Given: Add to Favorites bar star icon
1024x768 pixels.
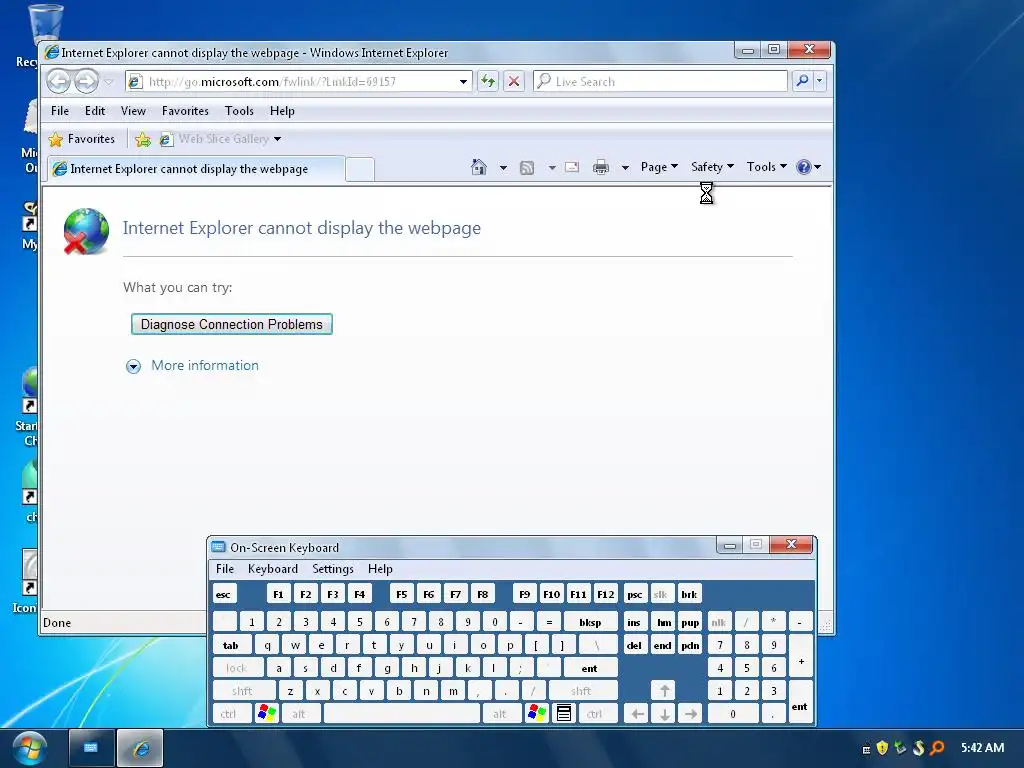Looking at the screenshot, I should 142,139.
